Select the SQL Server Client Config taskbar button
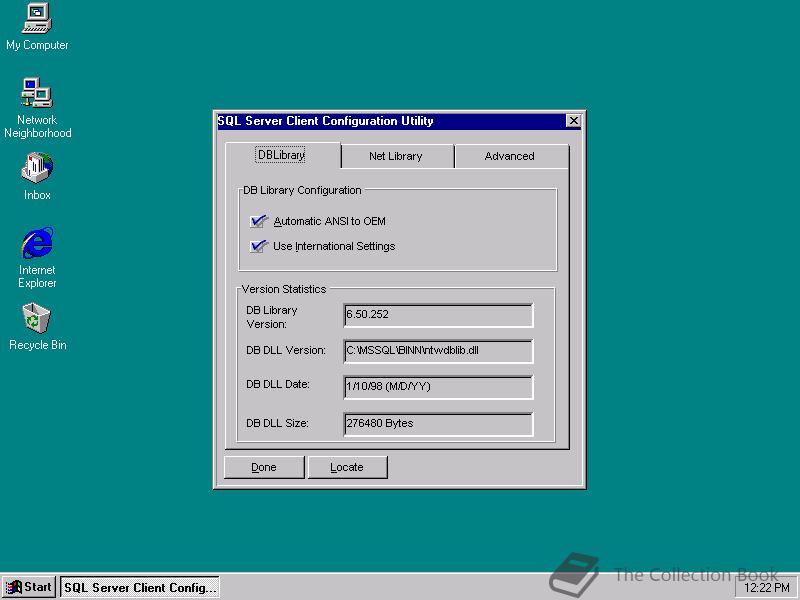 tap(140, 588)
